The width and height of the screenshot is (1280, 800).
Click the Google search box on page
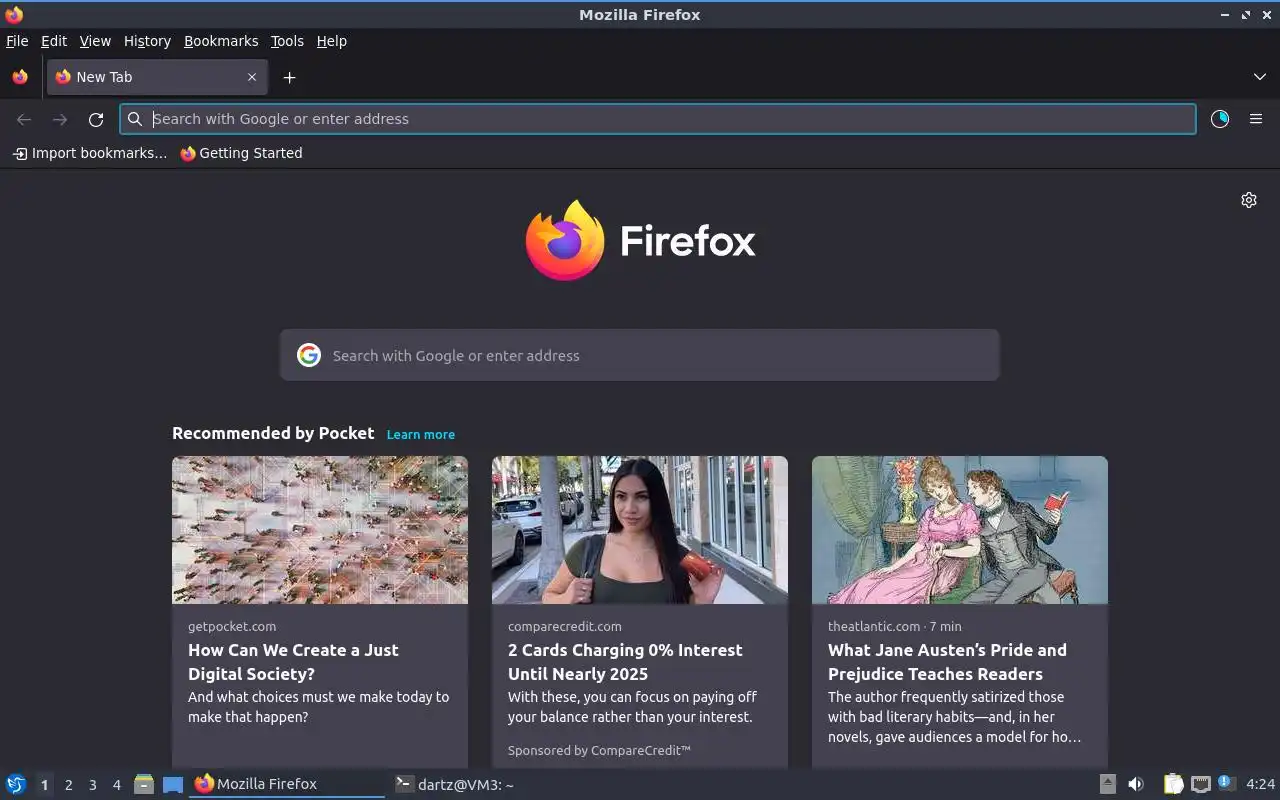[x=640, y=355]
